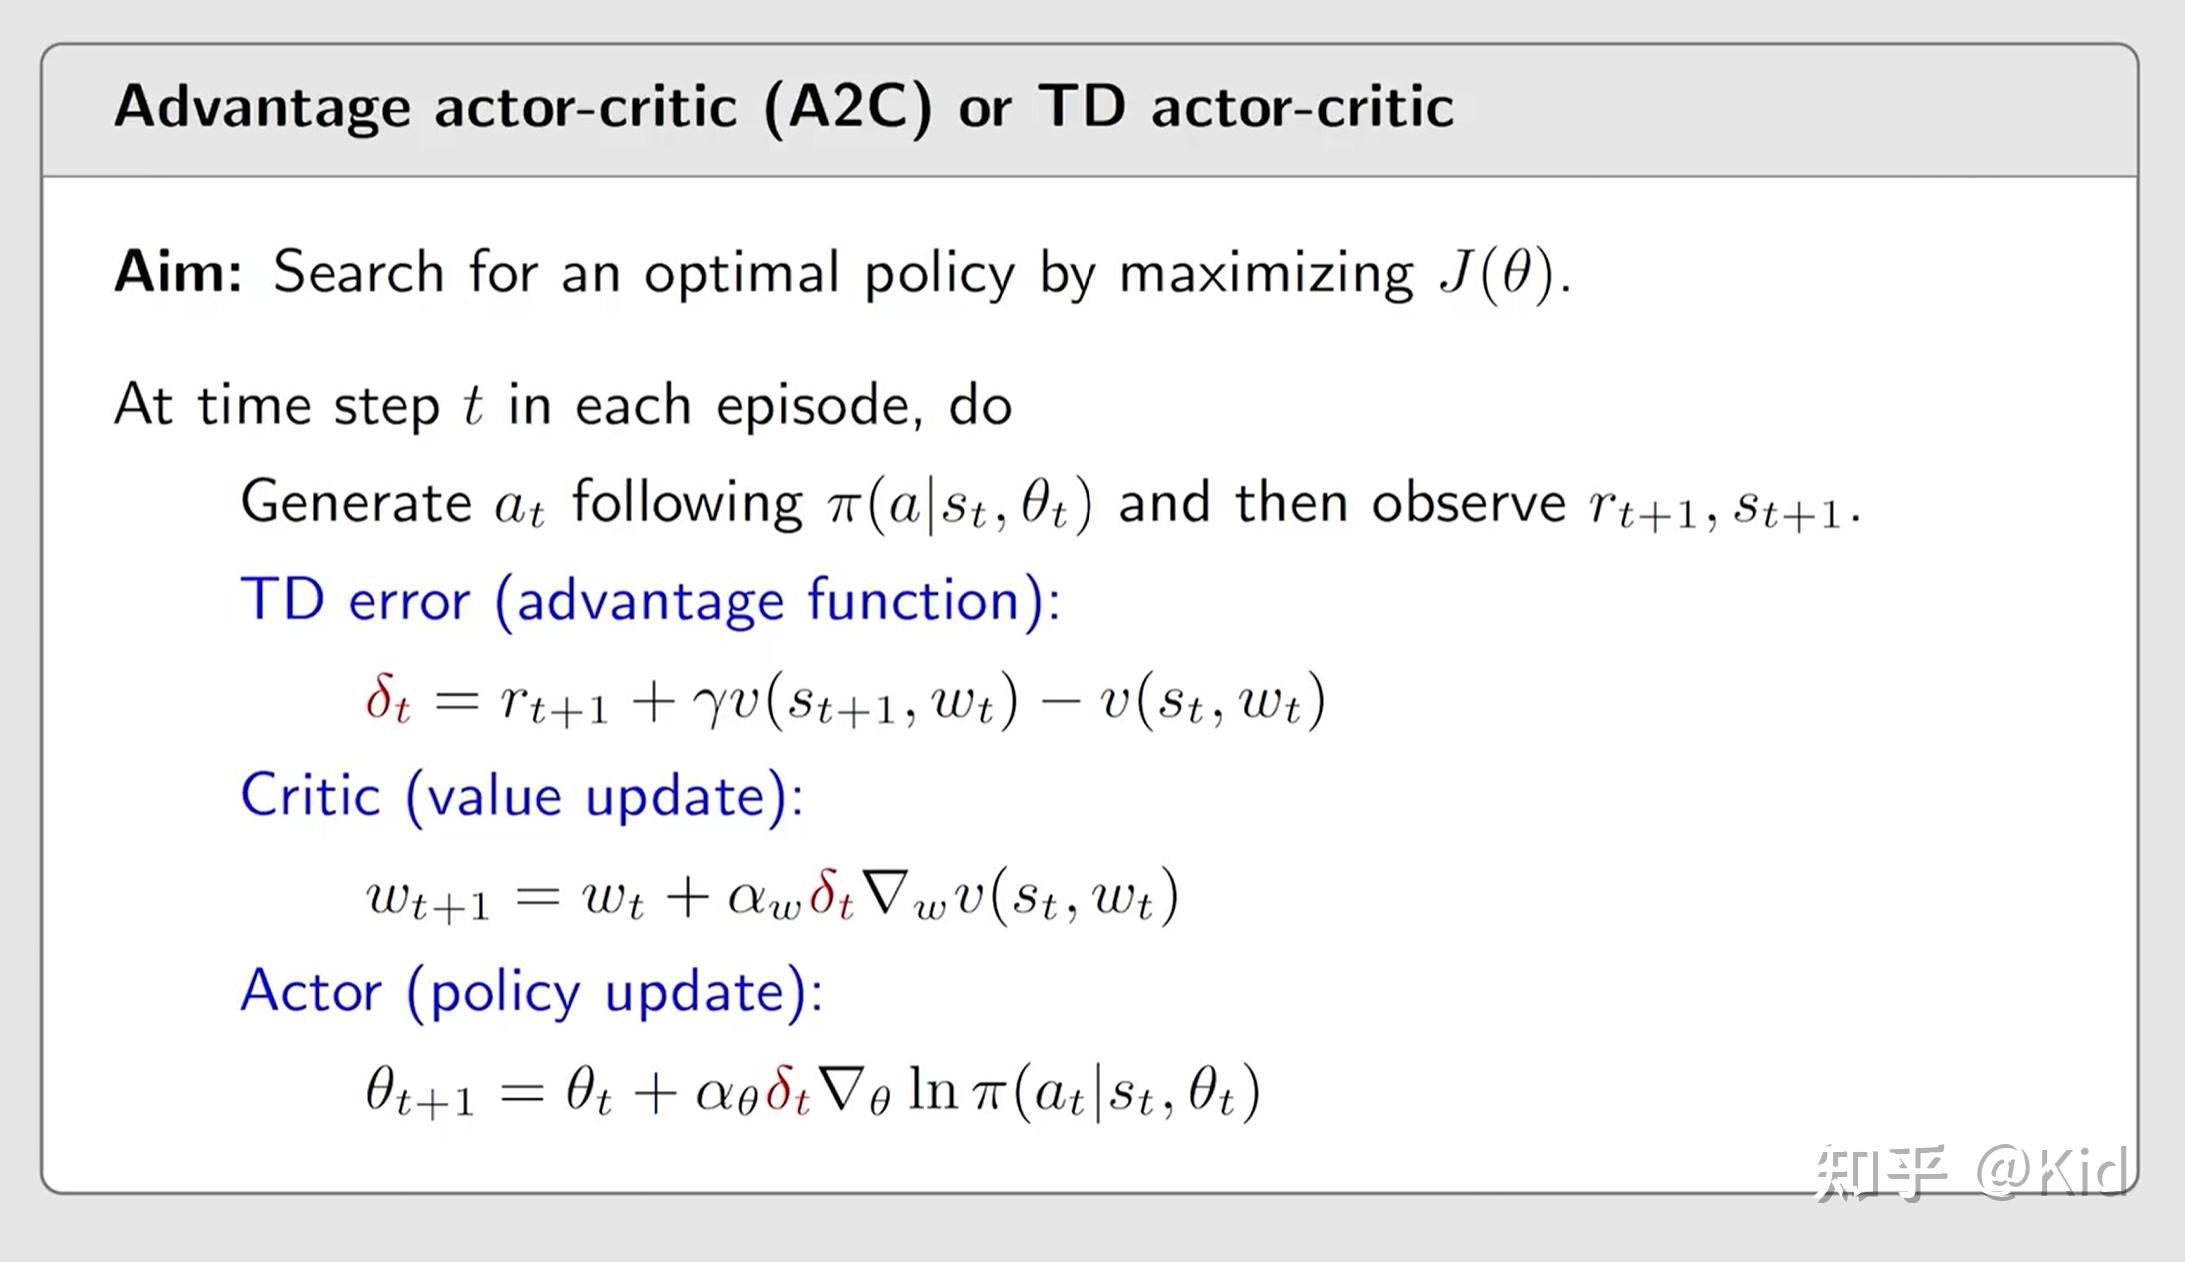Image resolution: width=2185 pixels, height=1262 pixels.
Task: Click the J(θ) objective symbol
Action: 1497,273
